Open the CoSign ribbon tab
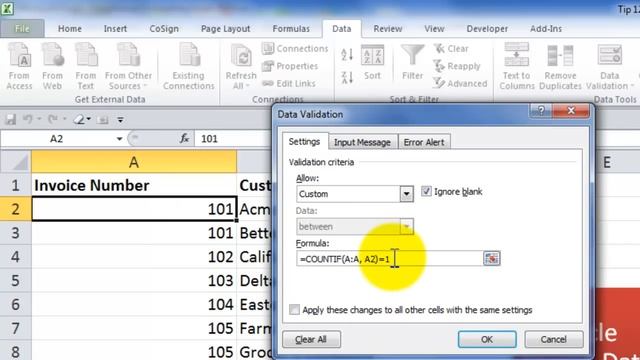 point(164,29)
